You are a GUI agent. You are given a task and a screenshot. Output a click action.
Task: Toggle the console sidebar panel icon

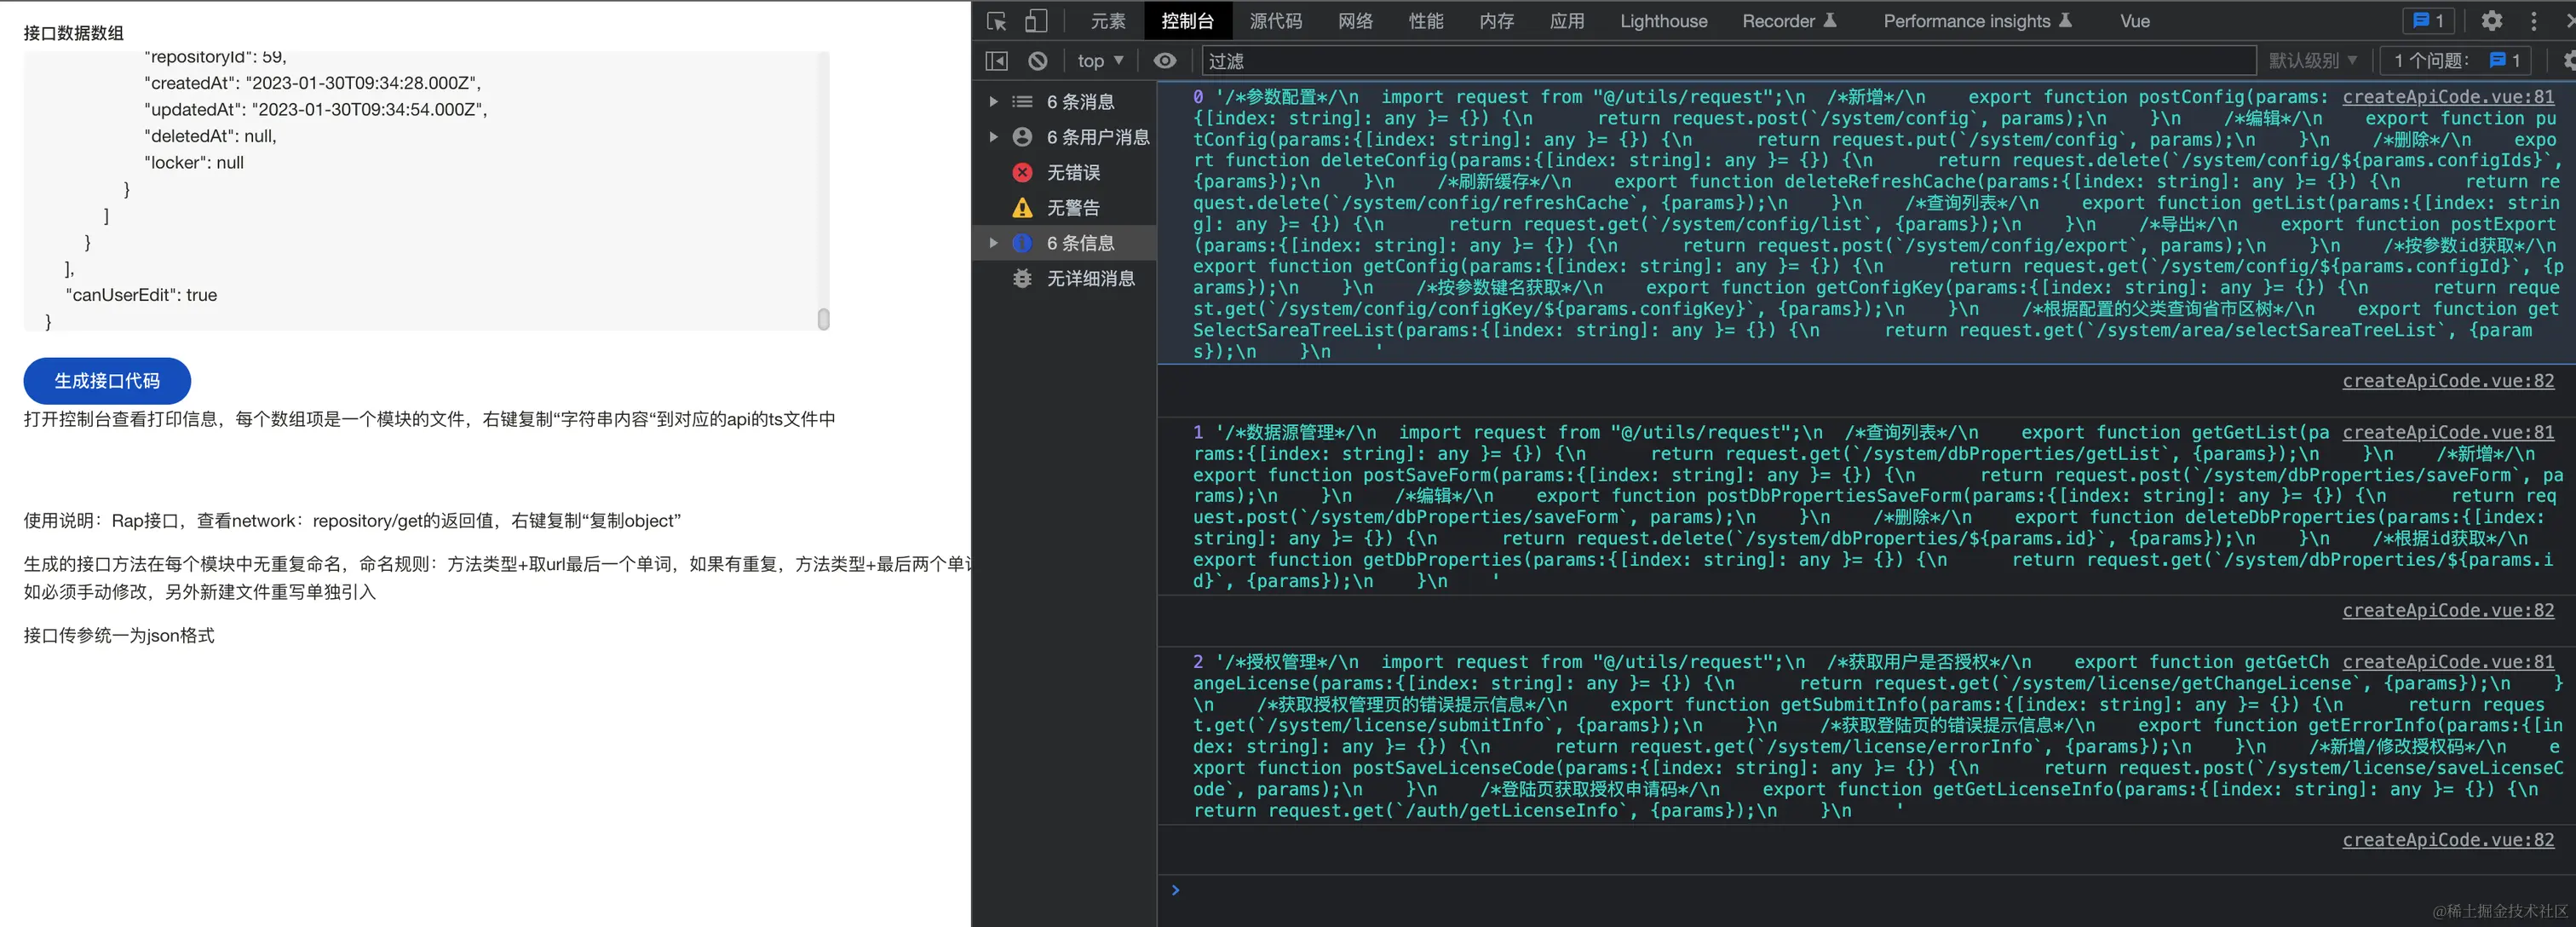pos(996,61)
